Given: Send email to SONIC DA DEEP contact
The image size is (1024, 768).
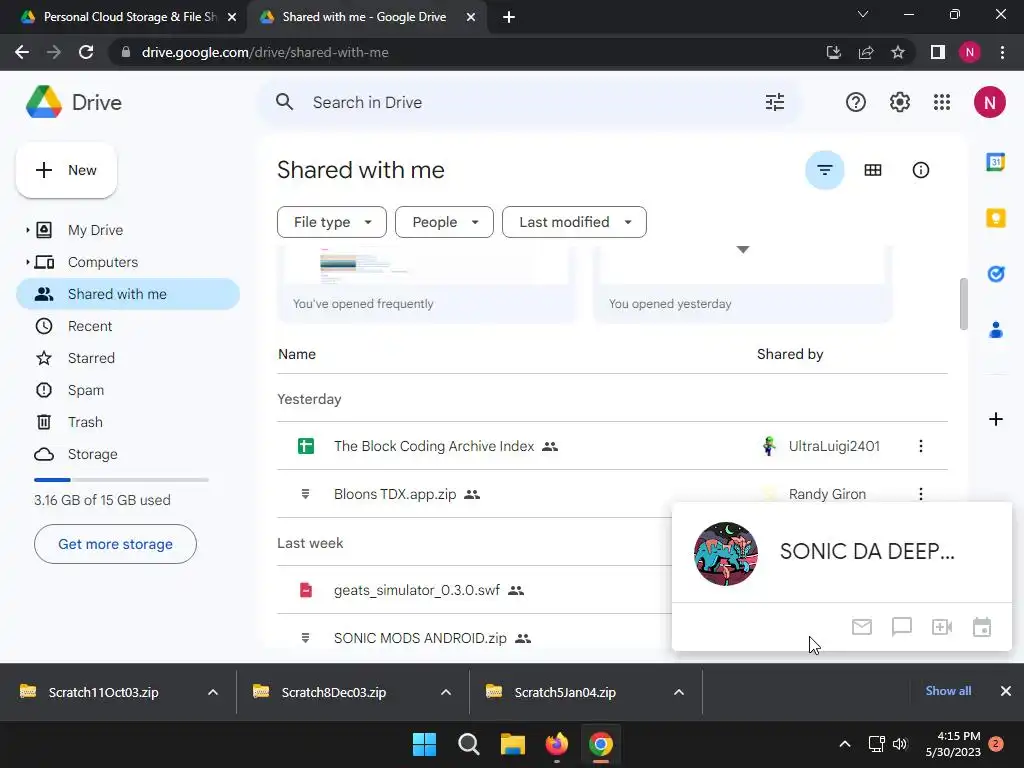Looking at the screenshot, I should (861, 627).
